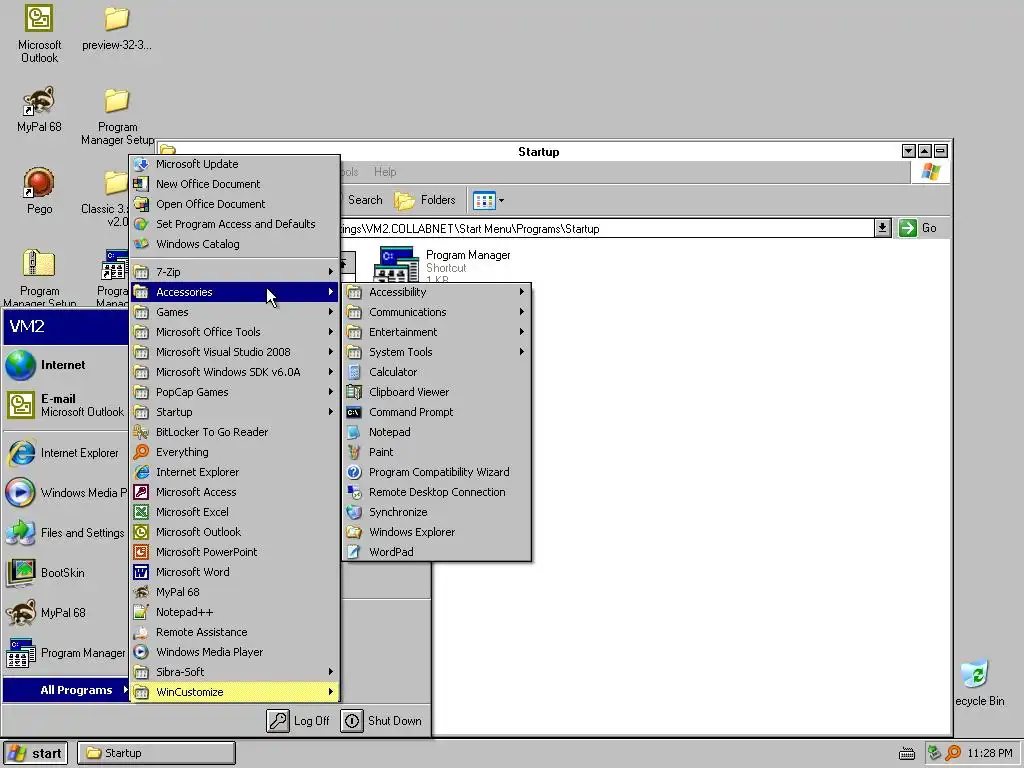Launch Microsoft Word from All Programs

tap(235, 572)
